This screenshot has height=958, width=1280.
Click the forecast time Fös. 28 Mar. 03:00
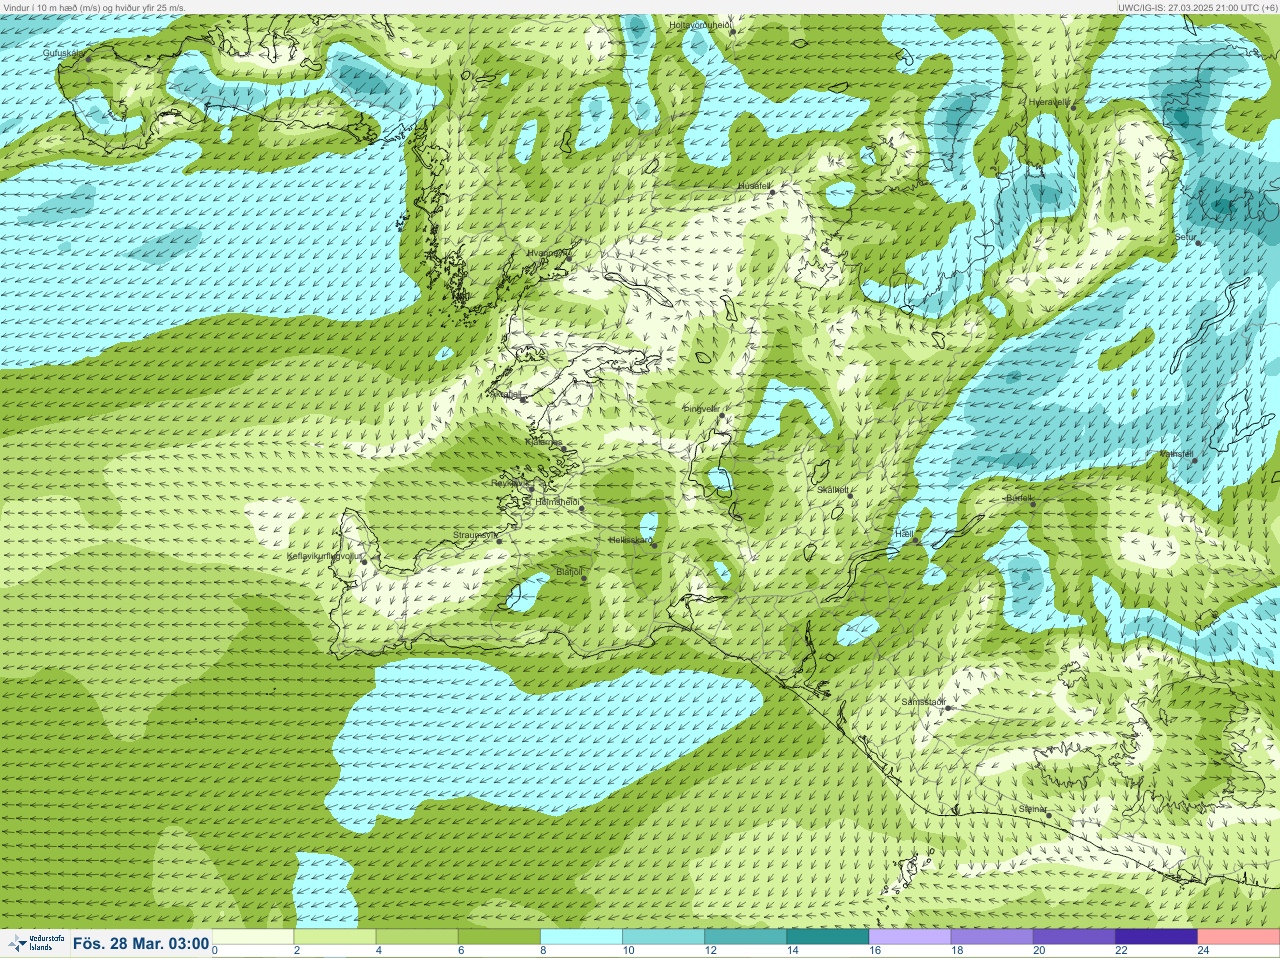pos(141,943)
